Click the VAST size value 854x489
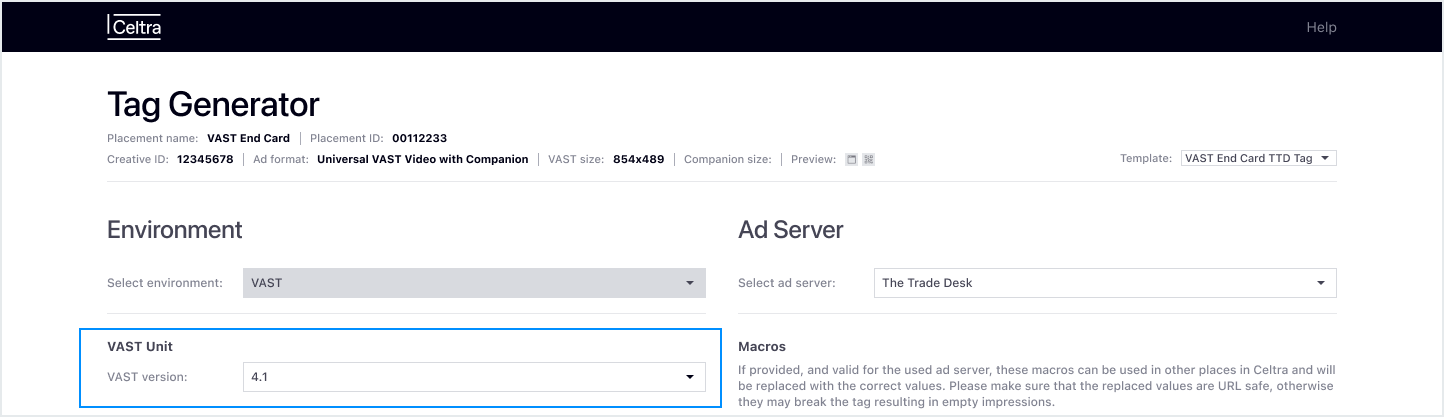Image resolution: width=1444 pixels, height=417 pixels. 638,159
